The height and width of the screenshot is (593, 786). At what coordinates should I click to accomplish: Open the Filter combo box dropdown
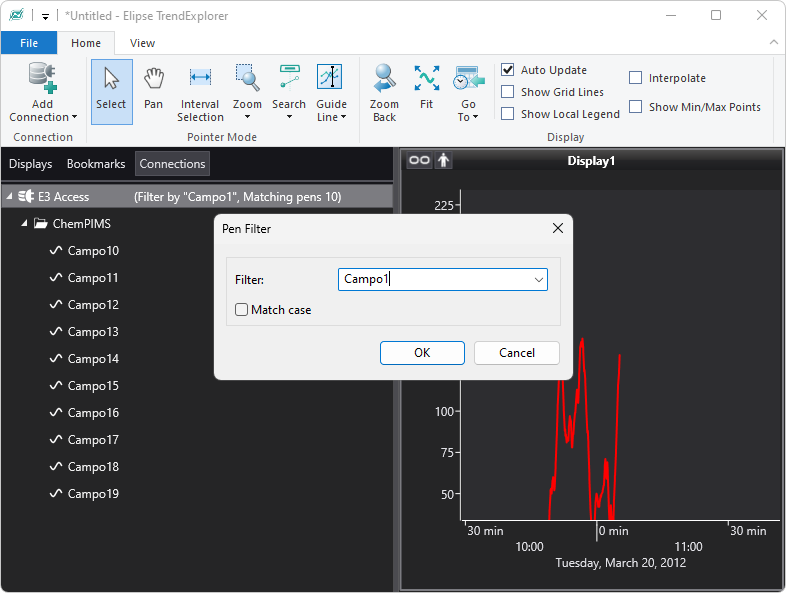tap(539, 280)
